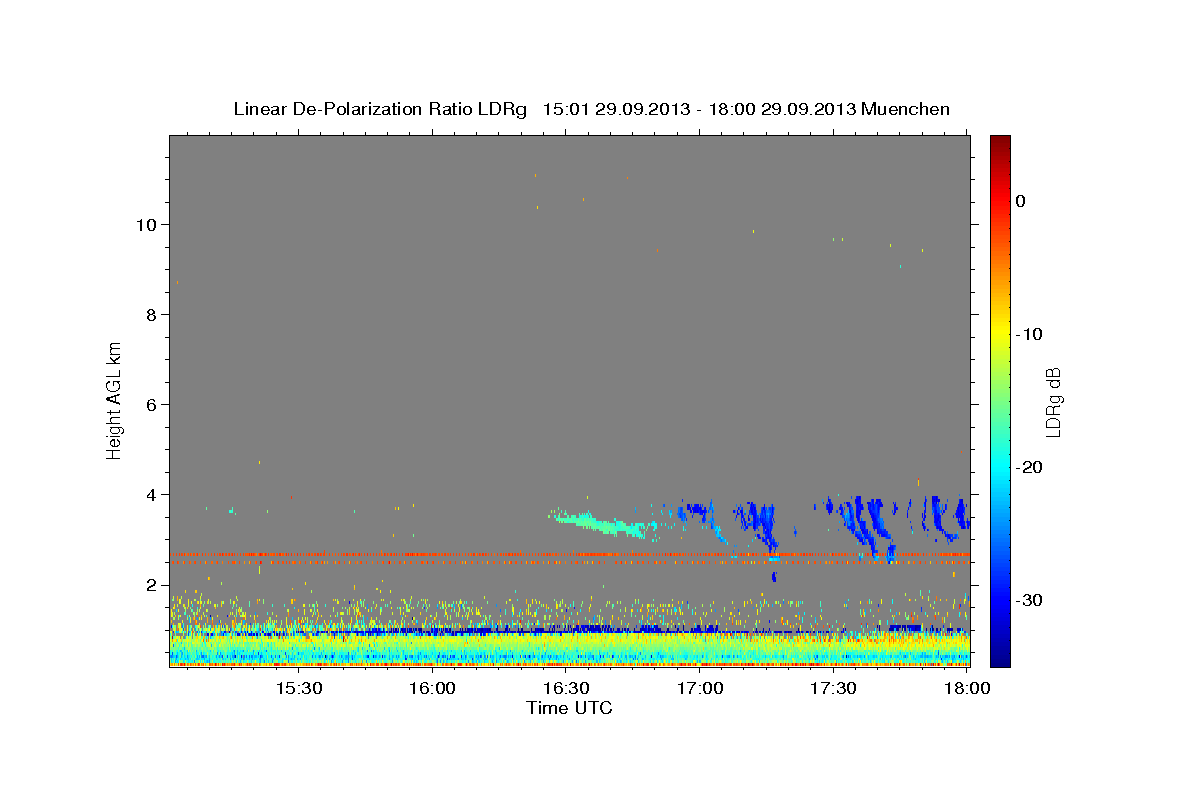
Task: Click the time tick label "17:30"
Action: pyautogui.click(x=833, y=689)
